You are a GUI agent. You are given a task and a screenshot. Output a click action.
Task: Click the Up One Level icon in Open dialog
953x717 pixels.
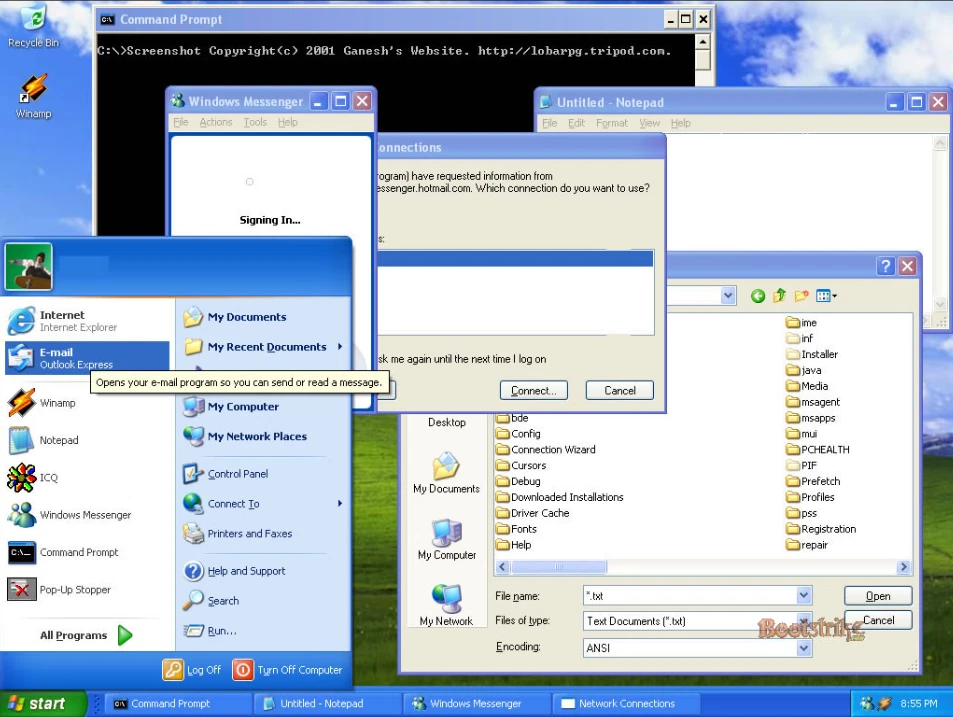click(x=778, y=295)
